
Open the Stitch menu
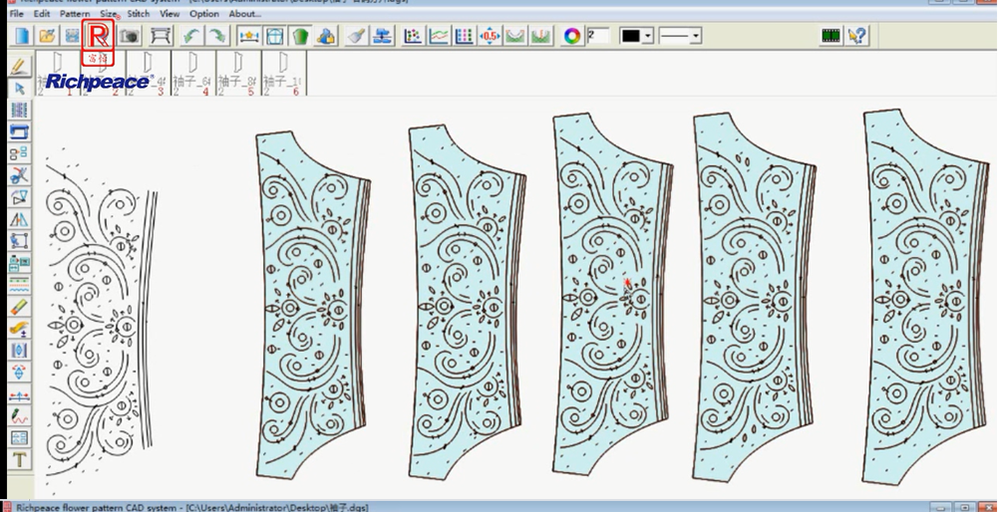tap(138, 14)
